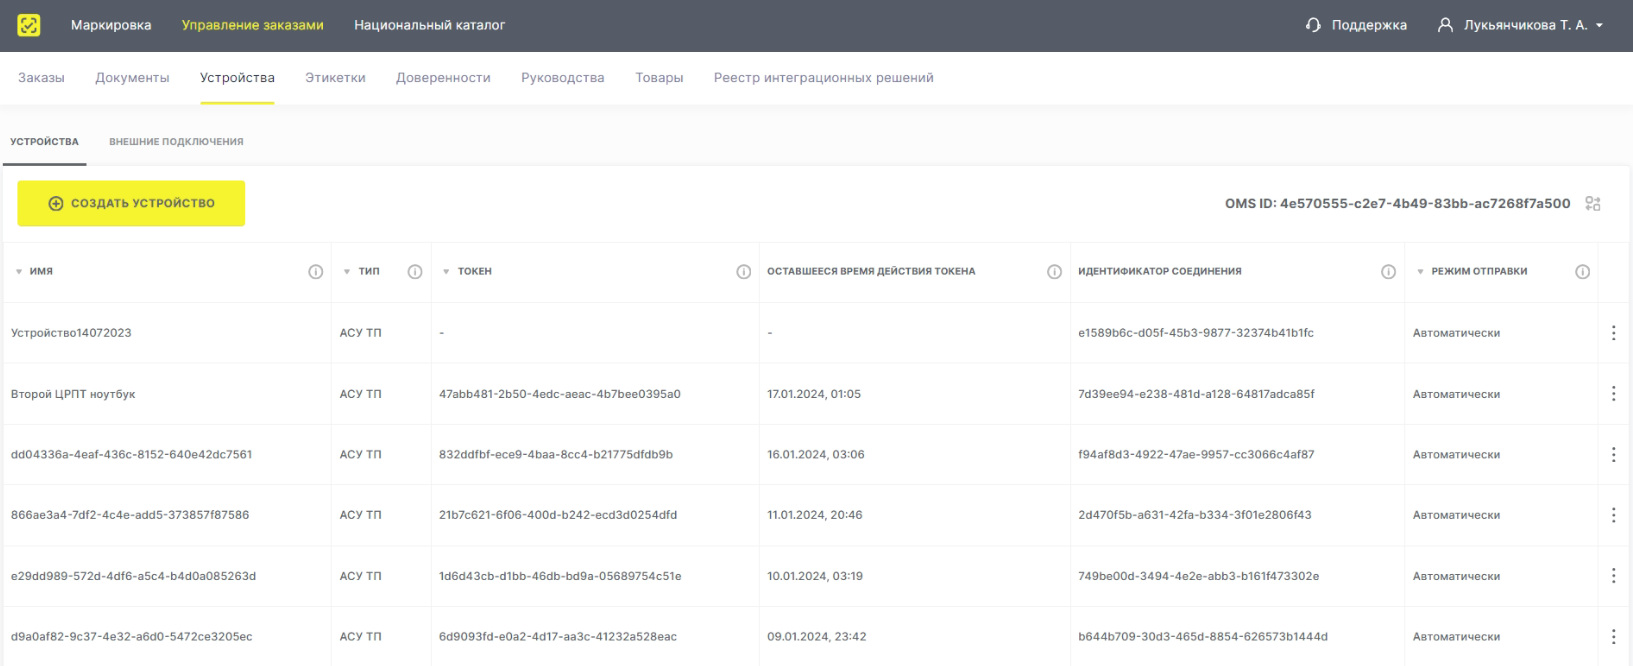Image resolution: width=1633 pixels, height=666 pixels.
Task: Go to Национальный каталог menu
Action: click(x=429, y=25)
